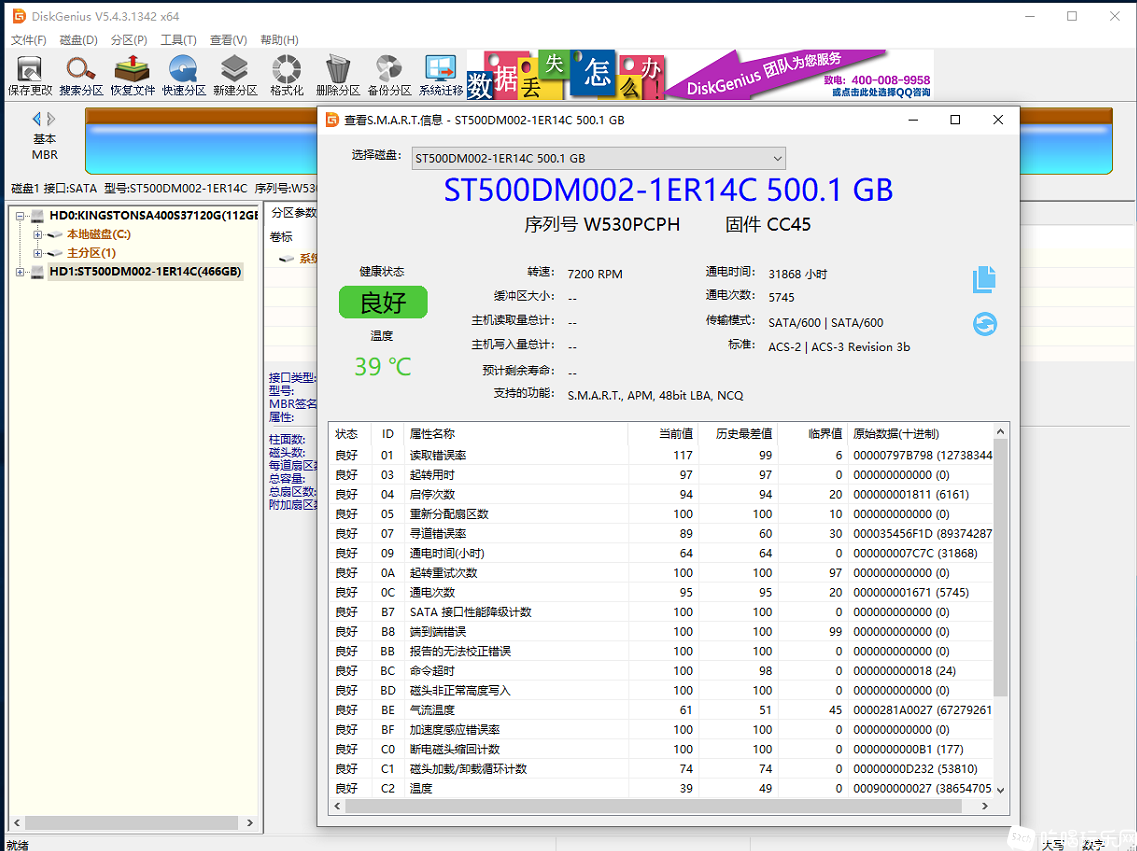Screen dimensions: 1137x851
Task: Select 本地磁盘(C:) in the disk tree
Action: [99, 234]
